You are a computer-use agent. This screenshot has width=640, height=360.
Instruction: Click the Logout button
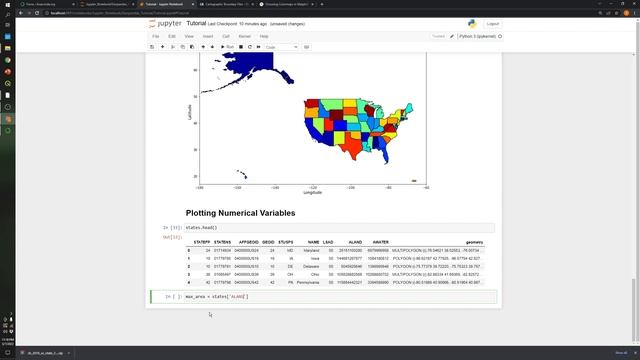(x=493, y=24)
